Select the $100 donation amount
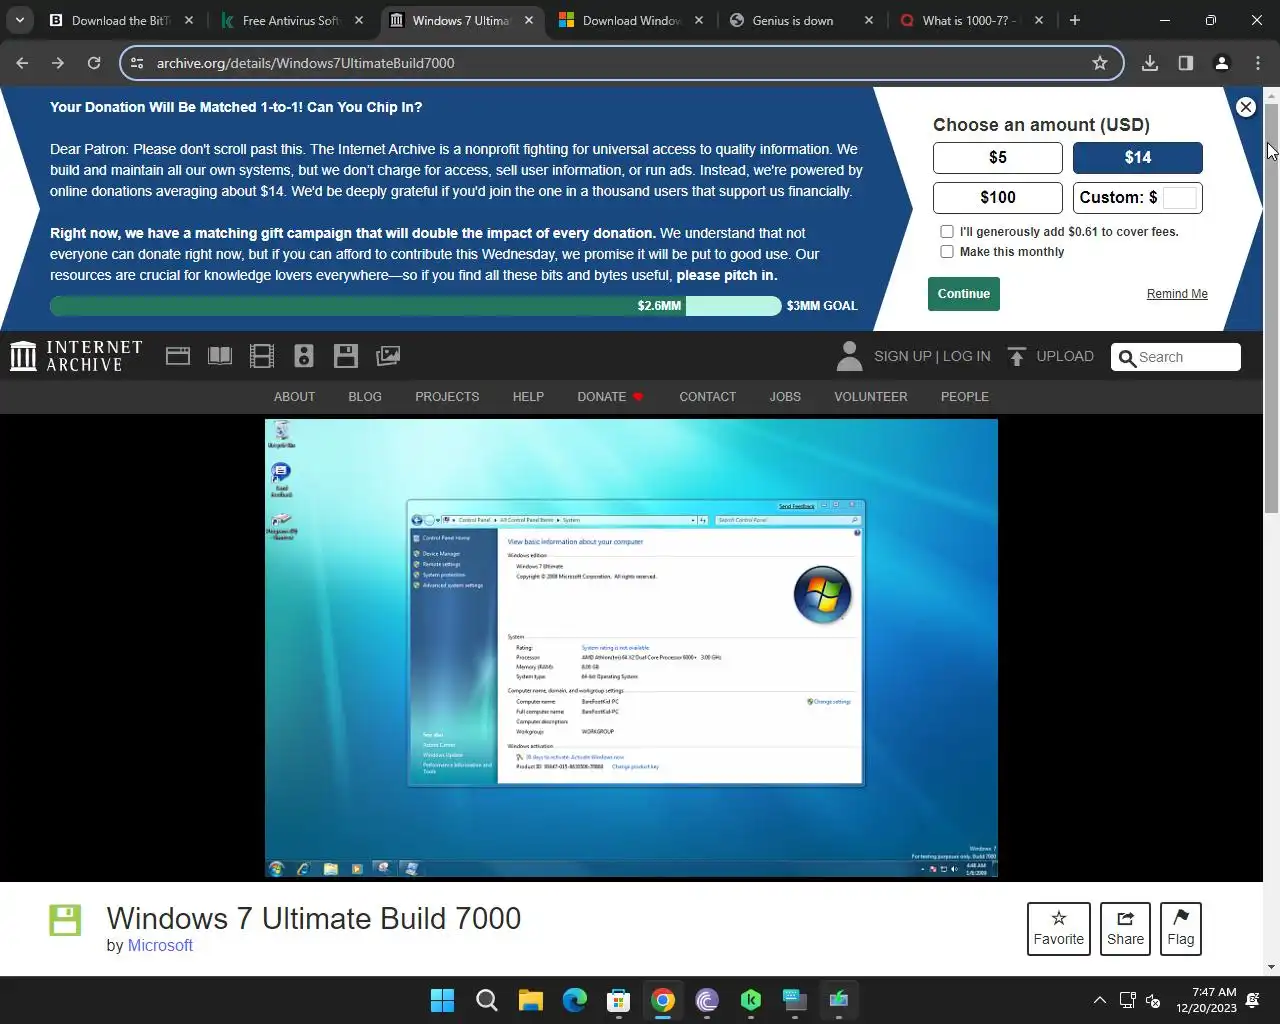Viewport: 1280px width, 1024px height. coord(998,197)
